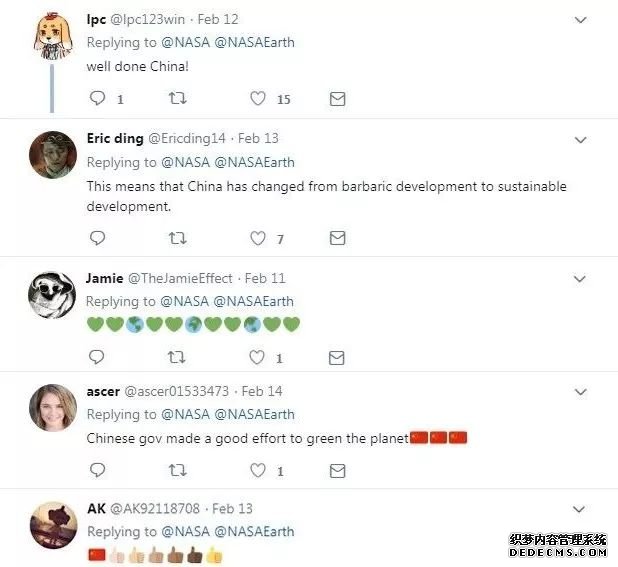
Task: Expand options chevron on Jamie's tweet
Action: click(579, 279)
